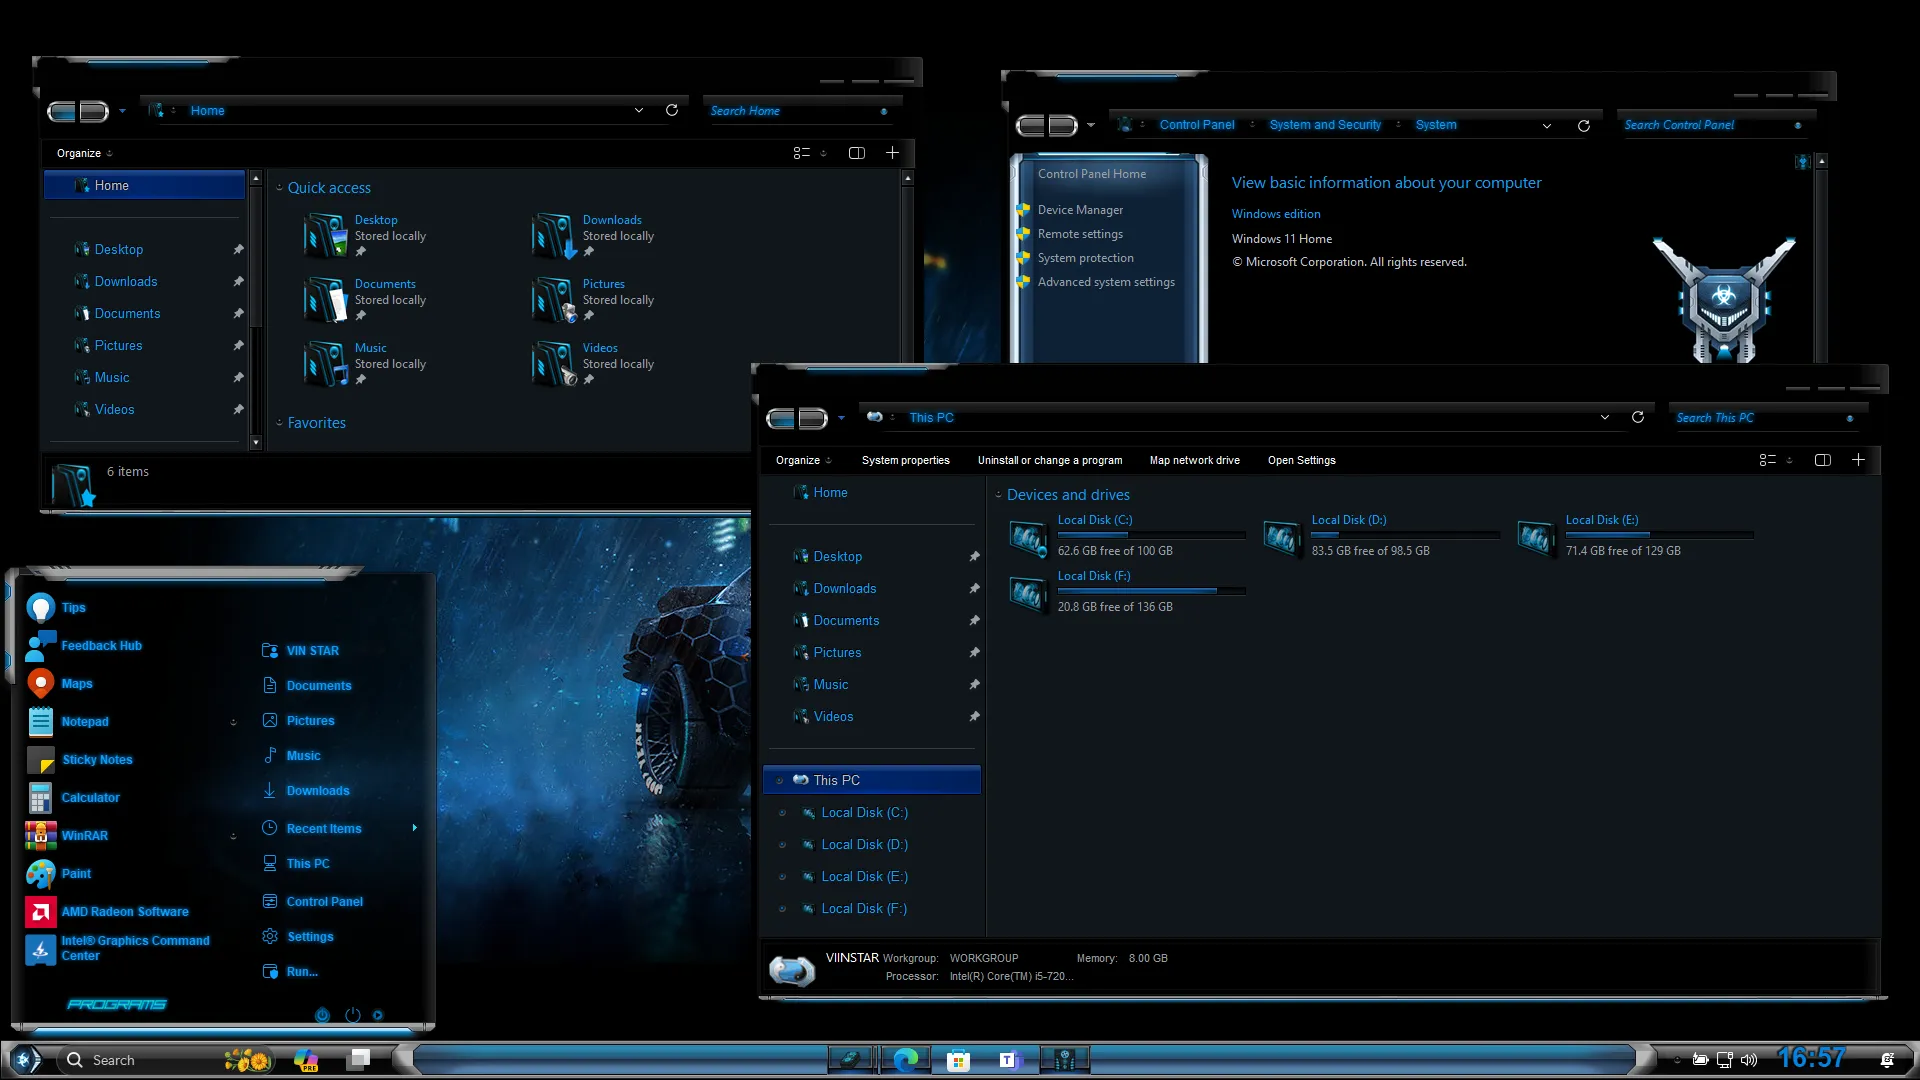Open AMD Radeon Software

[x=125, y=911]
